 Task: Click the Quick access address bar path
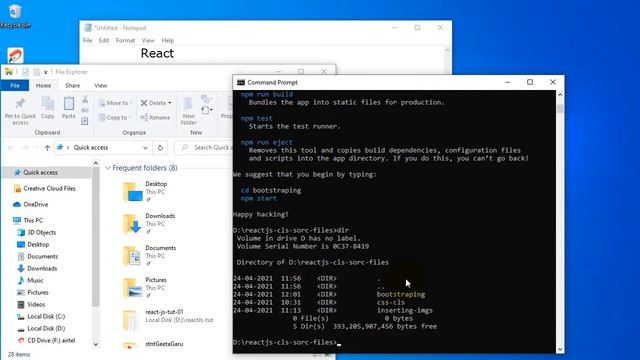point(91,148)
